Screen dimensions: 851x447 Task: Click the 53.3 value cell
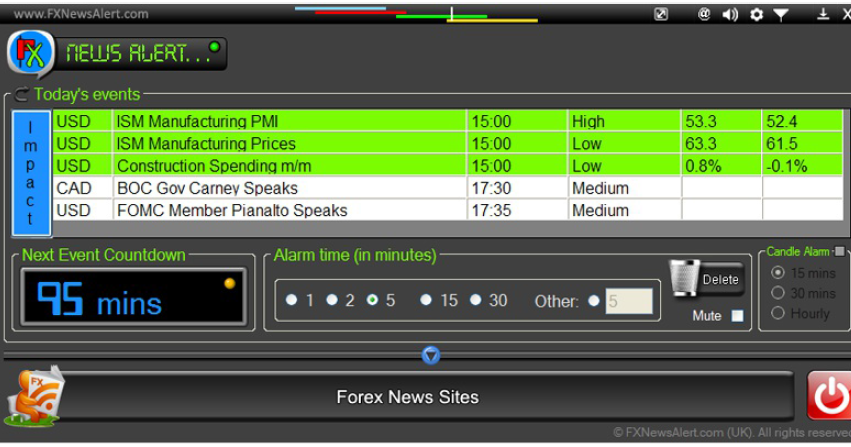click(721, 121)
